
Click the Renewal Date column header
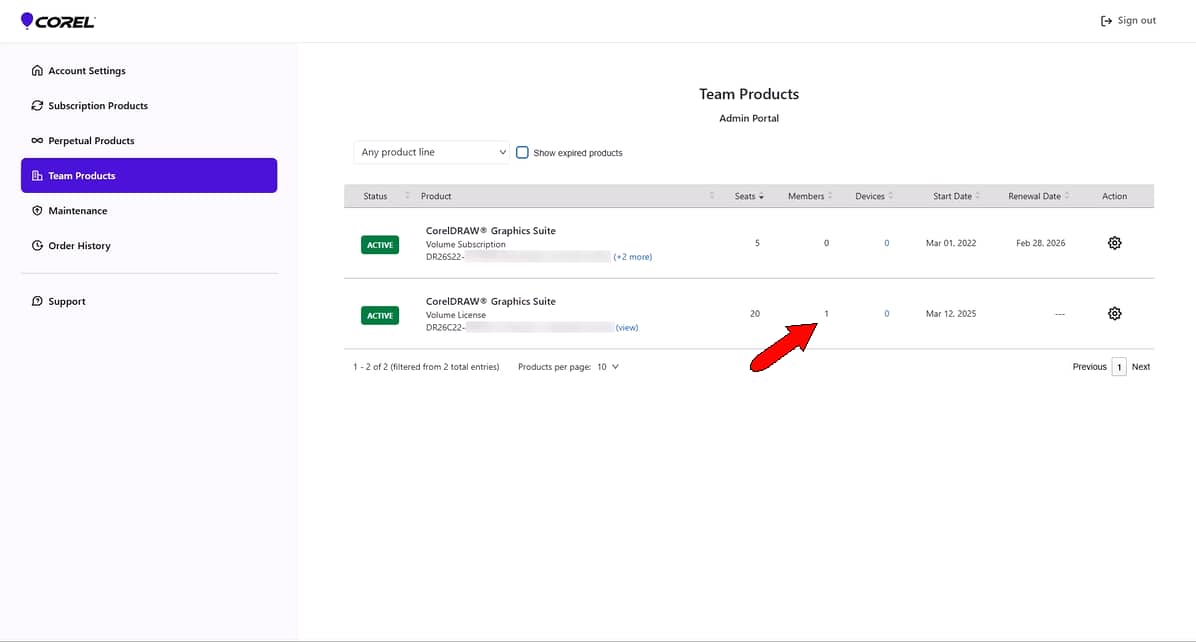[1034, 196]
